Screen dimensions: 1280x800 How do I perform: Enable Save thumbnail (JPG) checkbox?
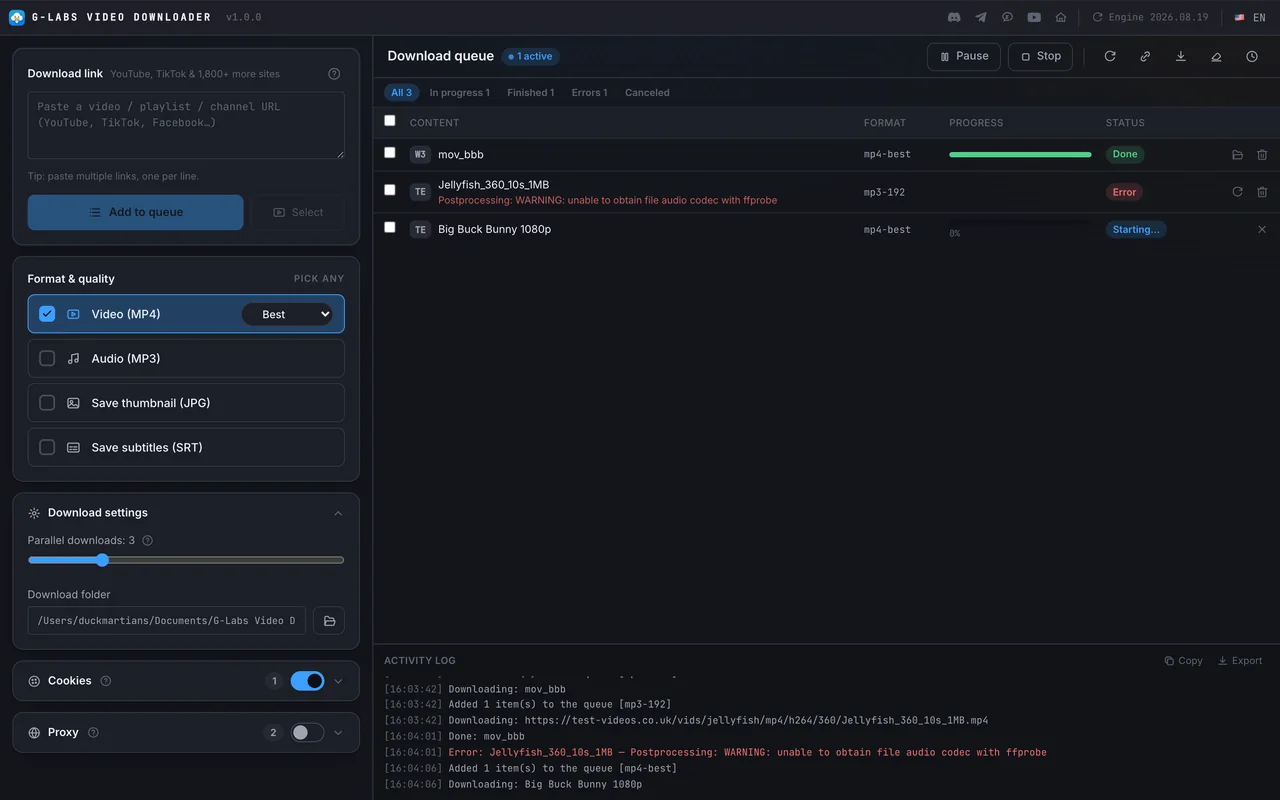click(47, 403)
